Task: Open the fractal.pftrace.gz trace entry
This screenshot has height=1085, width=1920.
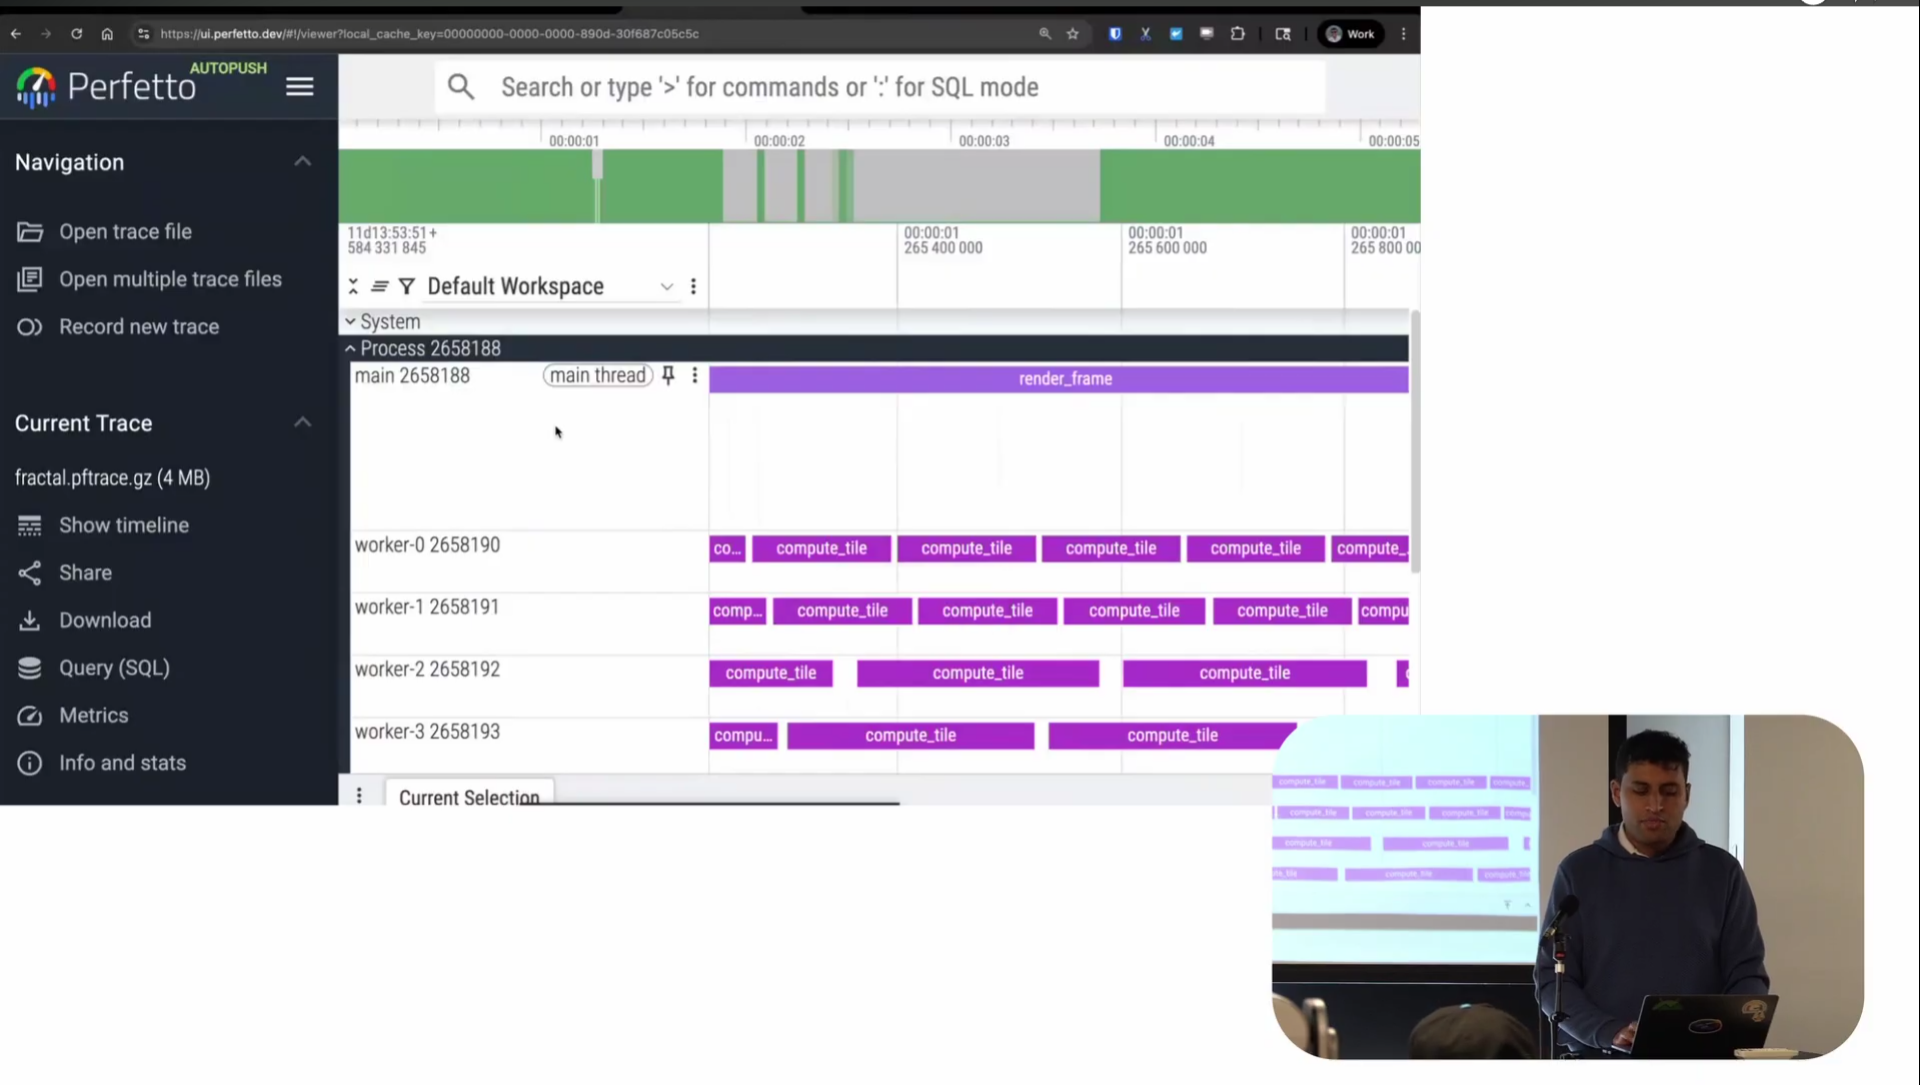Action: (112, 478)
